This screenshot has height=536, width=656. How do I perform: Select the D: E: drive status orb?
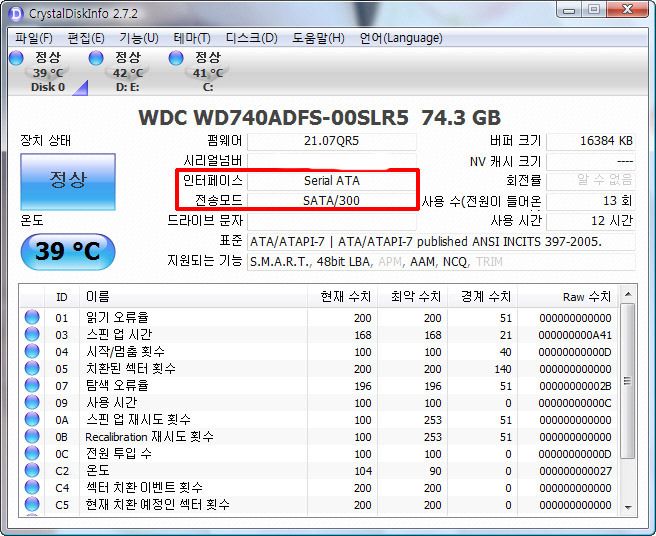[96, 58]
